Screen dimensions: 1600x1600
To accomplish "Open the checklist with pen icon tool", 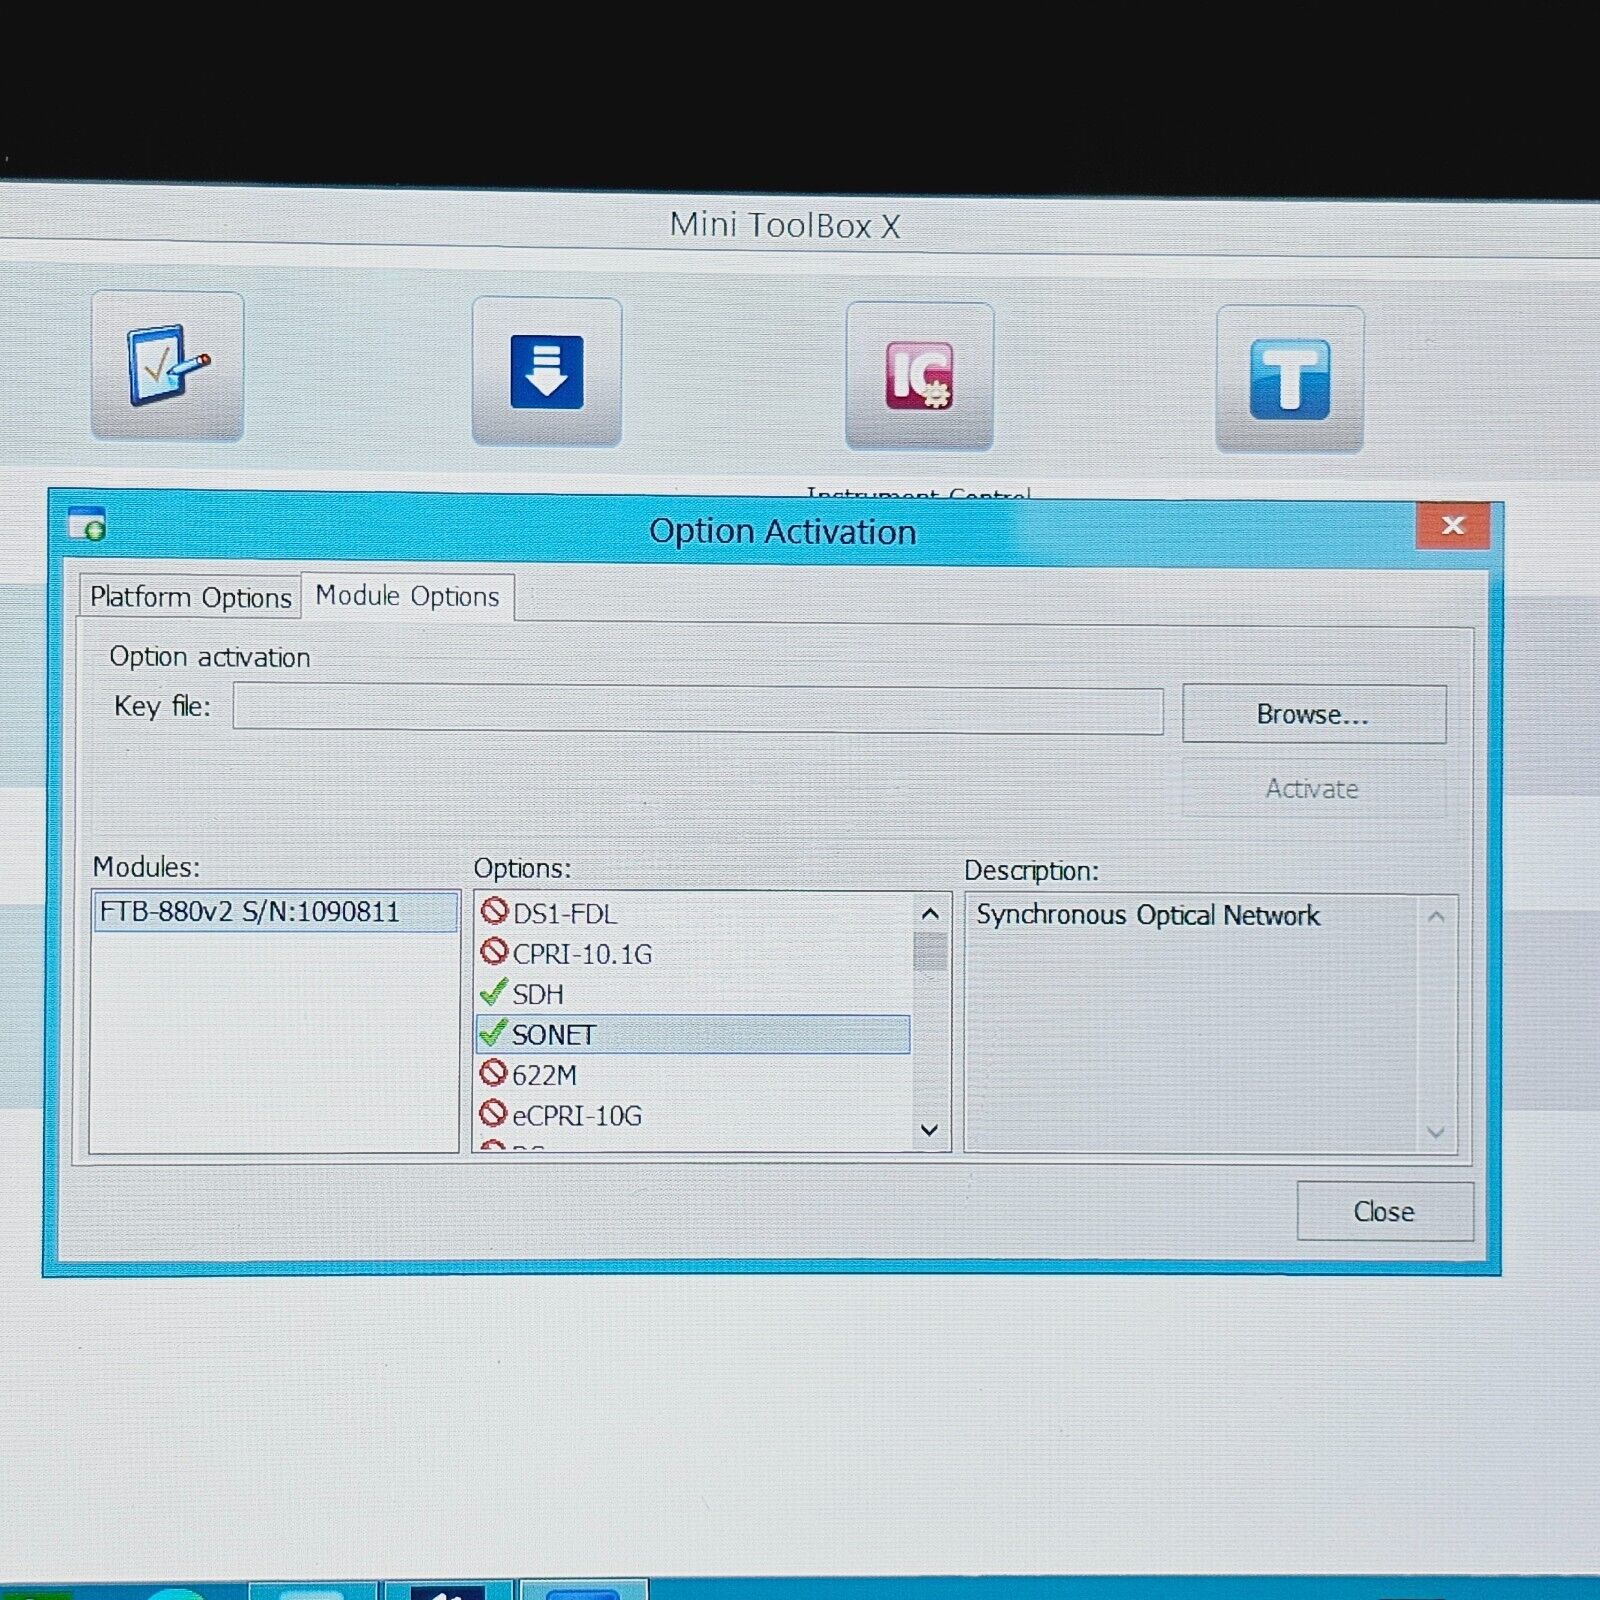I will tap(167, 366).
